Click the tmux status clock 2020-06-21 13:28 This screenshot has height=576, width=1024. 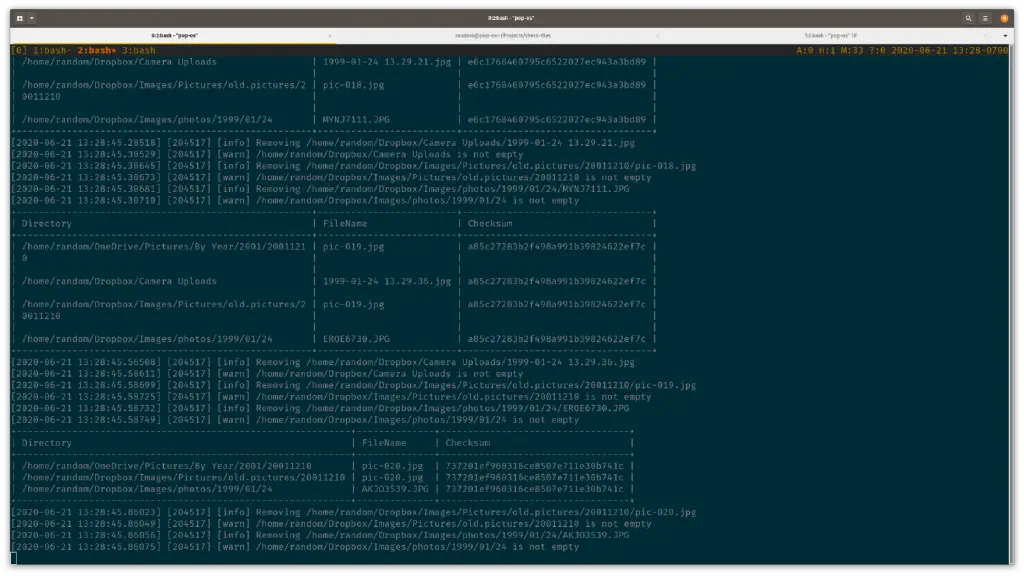[950, 50]
